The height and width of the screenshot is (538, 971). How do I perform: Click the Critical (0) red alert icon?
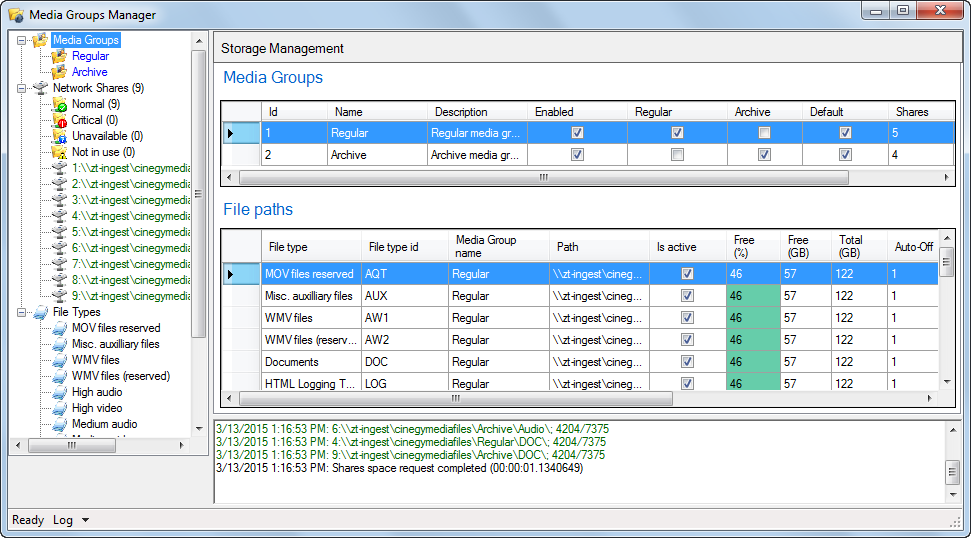click(x=59, y=120)
